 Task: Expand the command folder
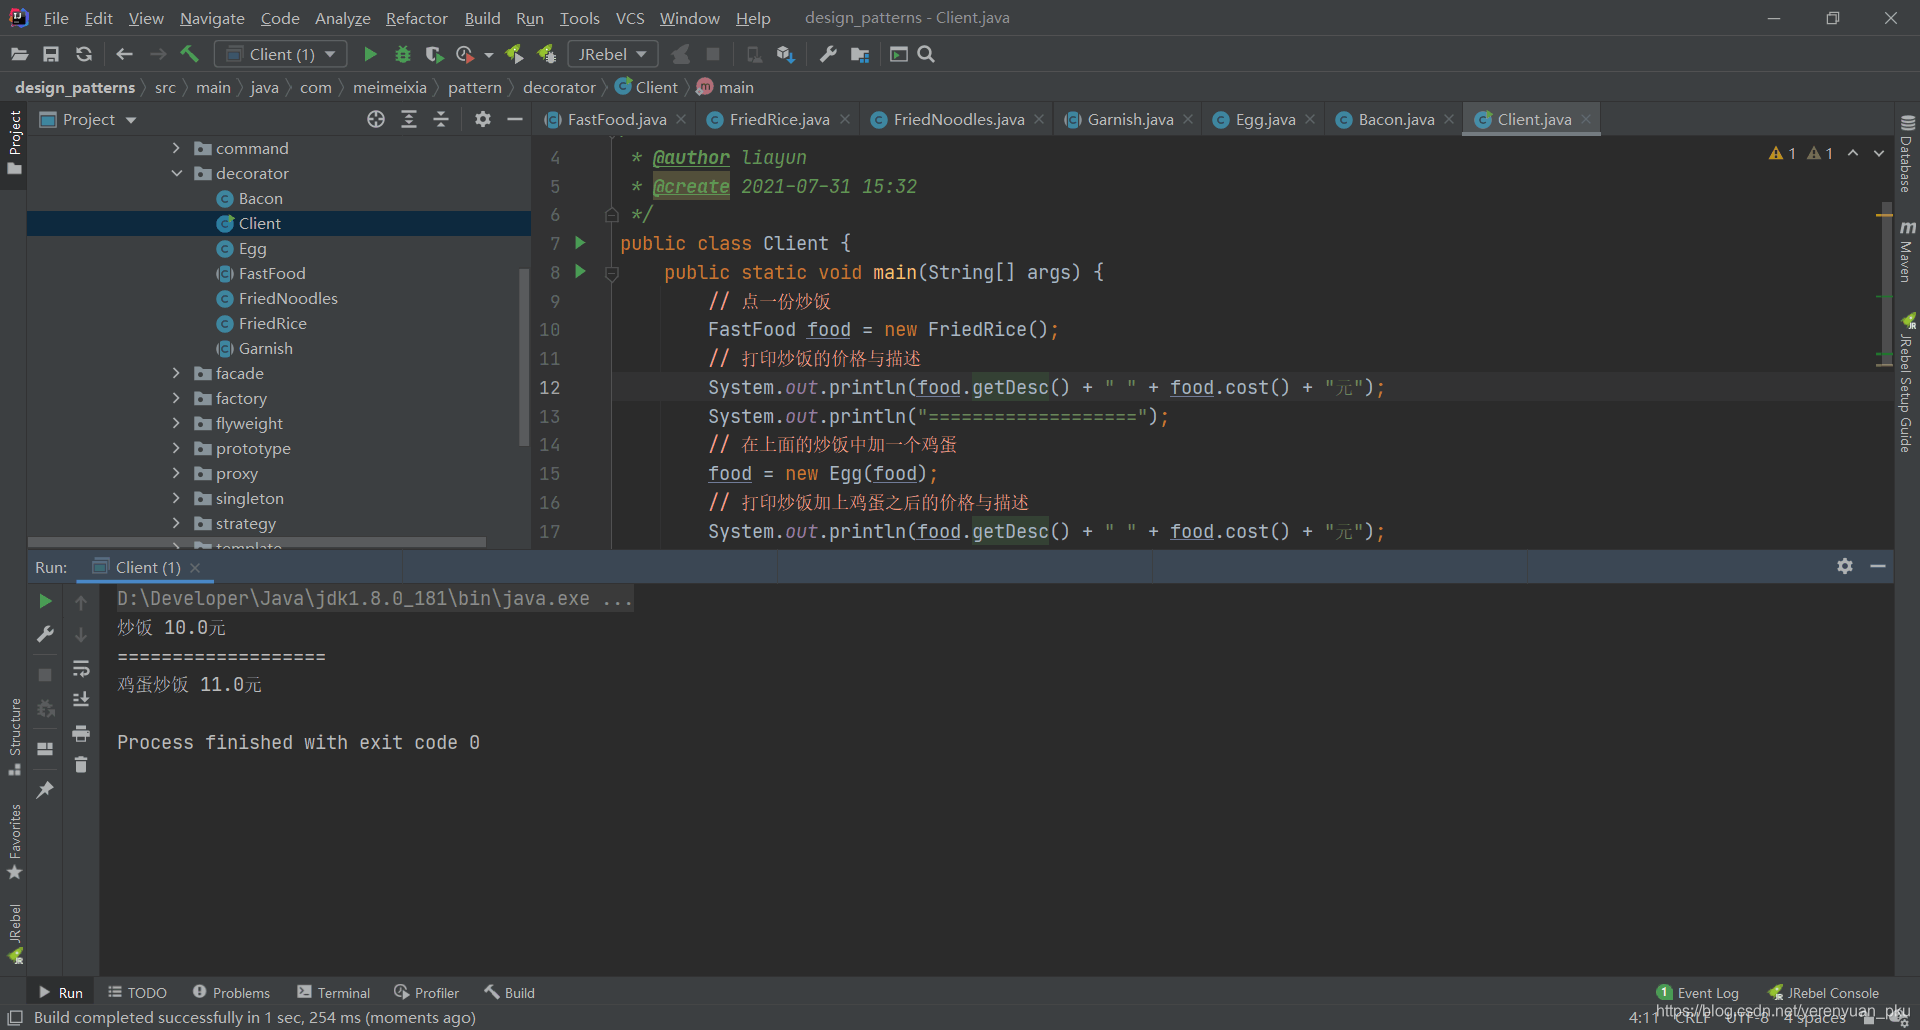176,148
